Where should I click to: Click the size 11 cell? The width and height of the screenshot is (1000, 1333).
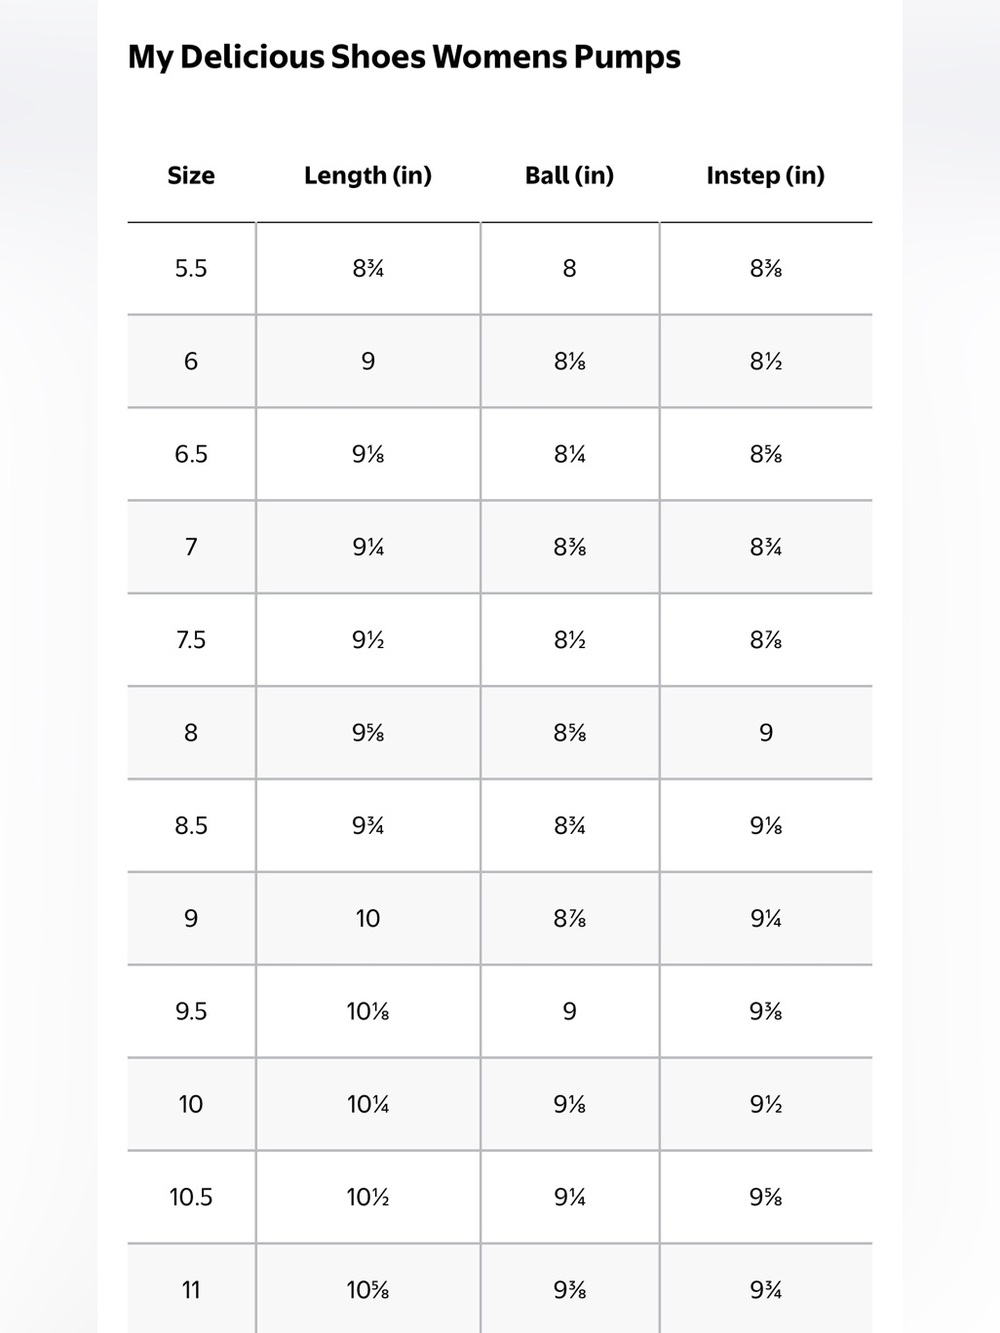pyautogui.click(x=191, y=1289)
